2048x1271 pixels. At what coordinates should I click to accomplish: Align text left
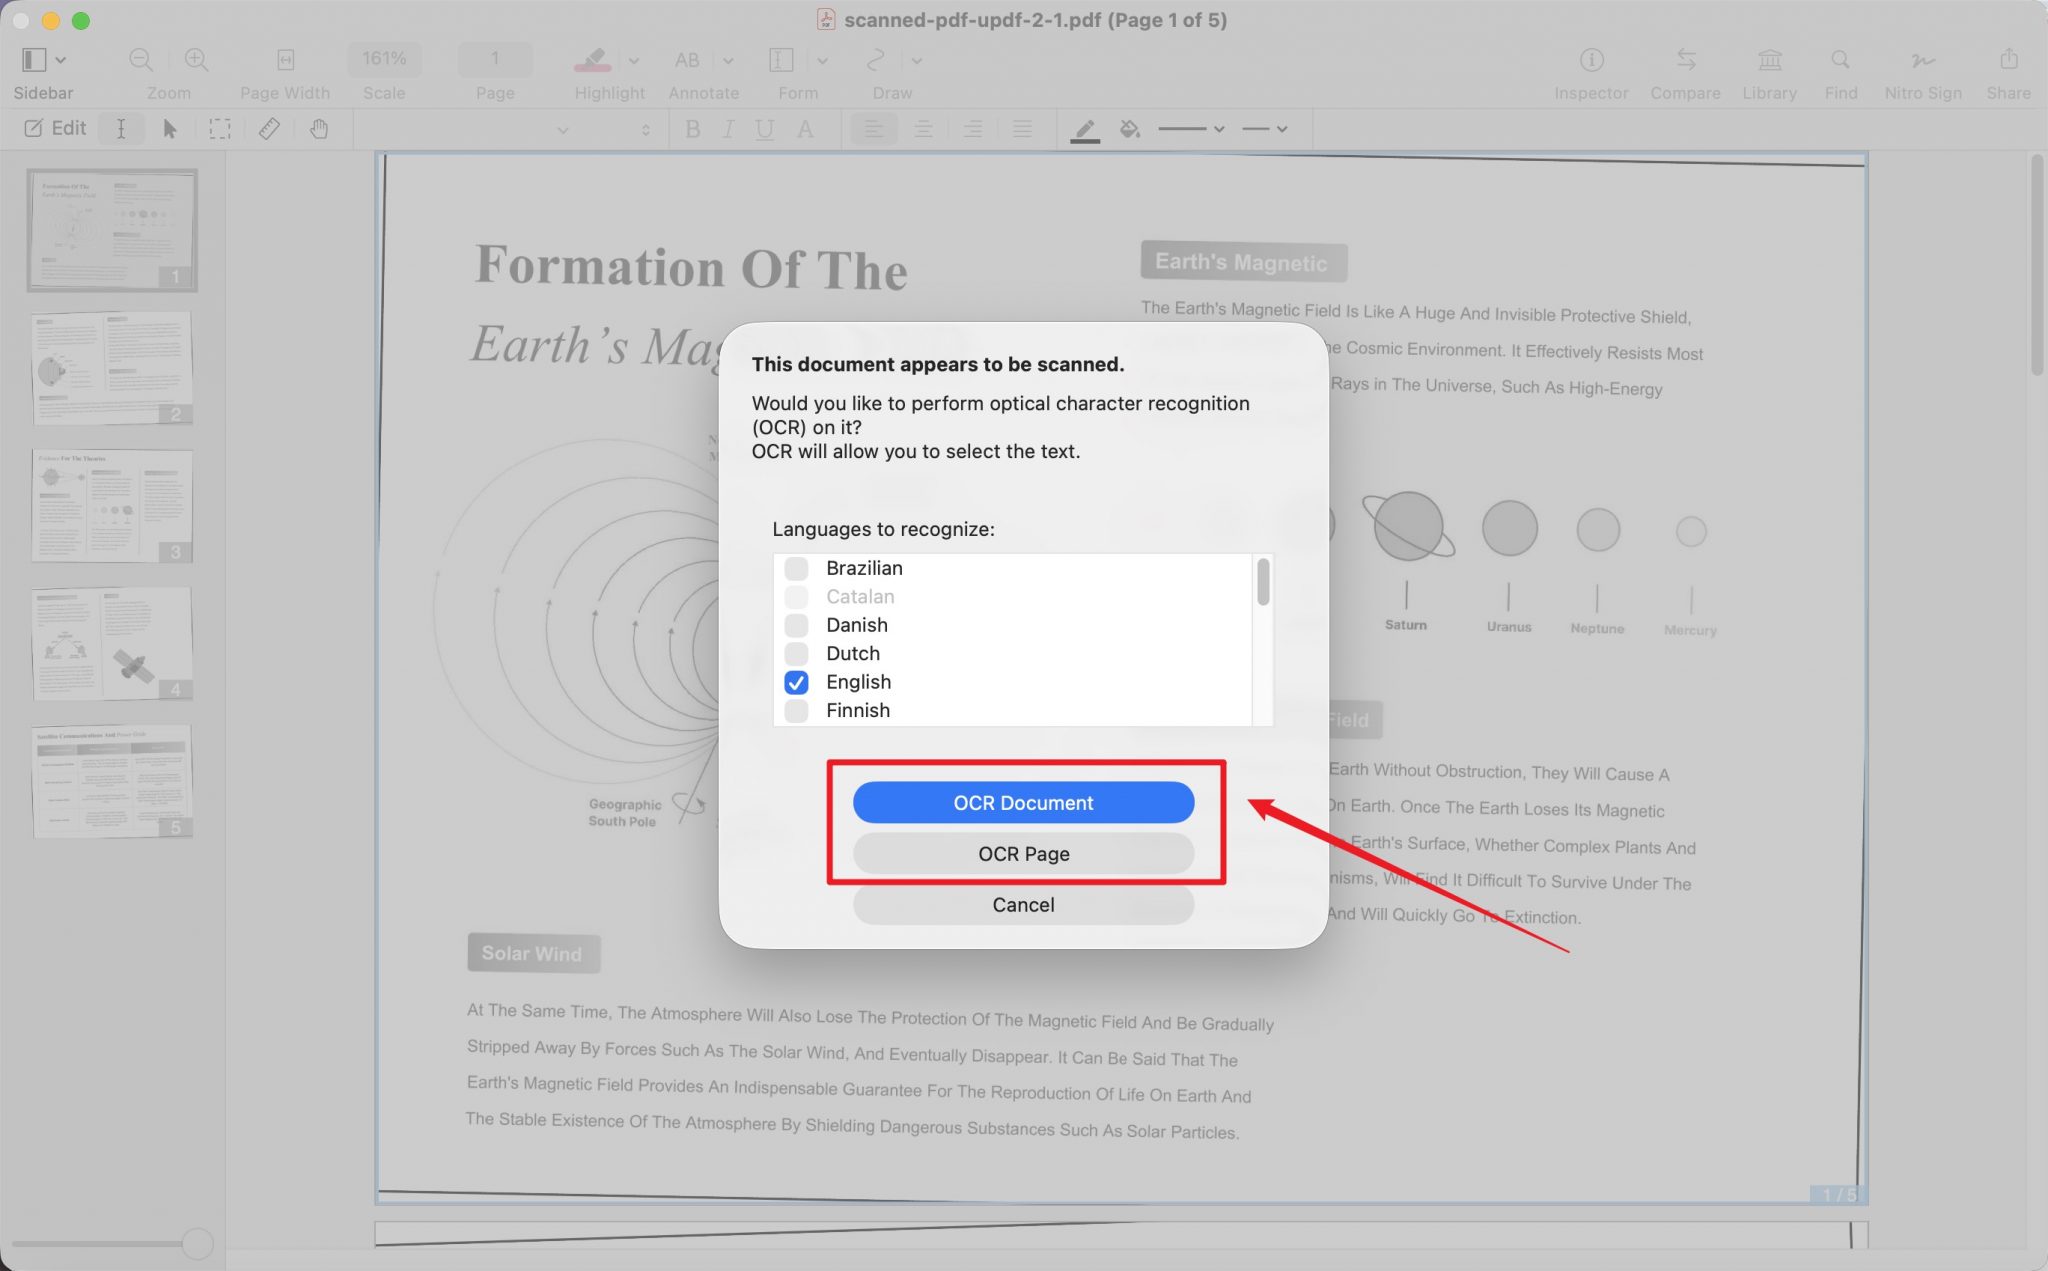(x=874, y=129)
